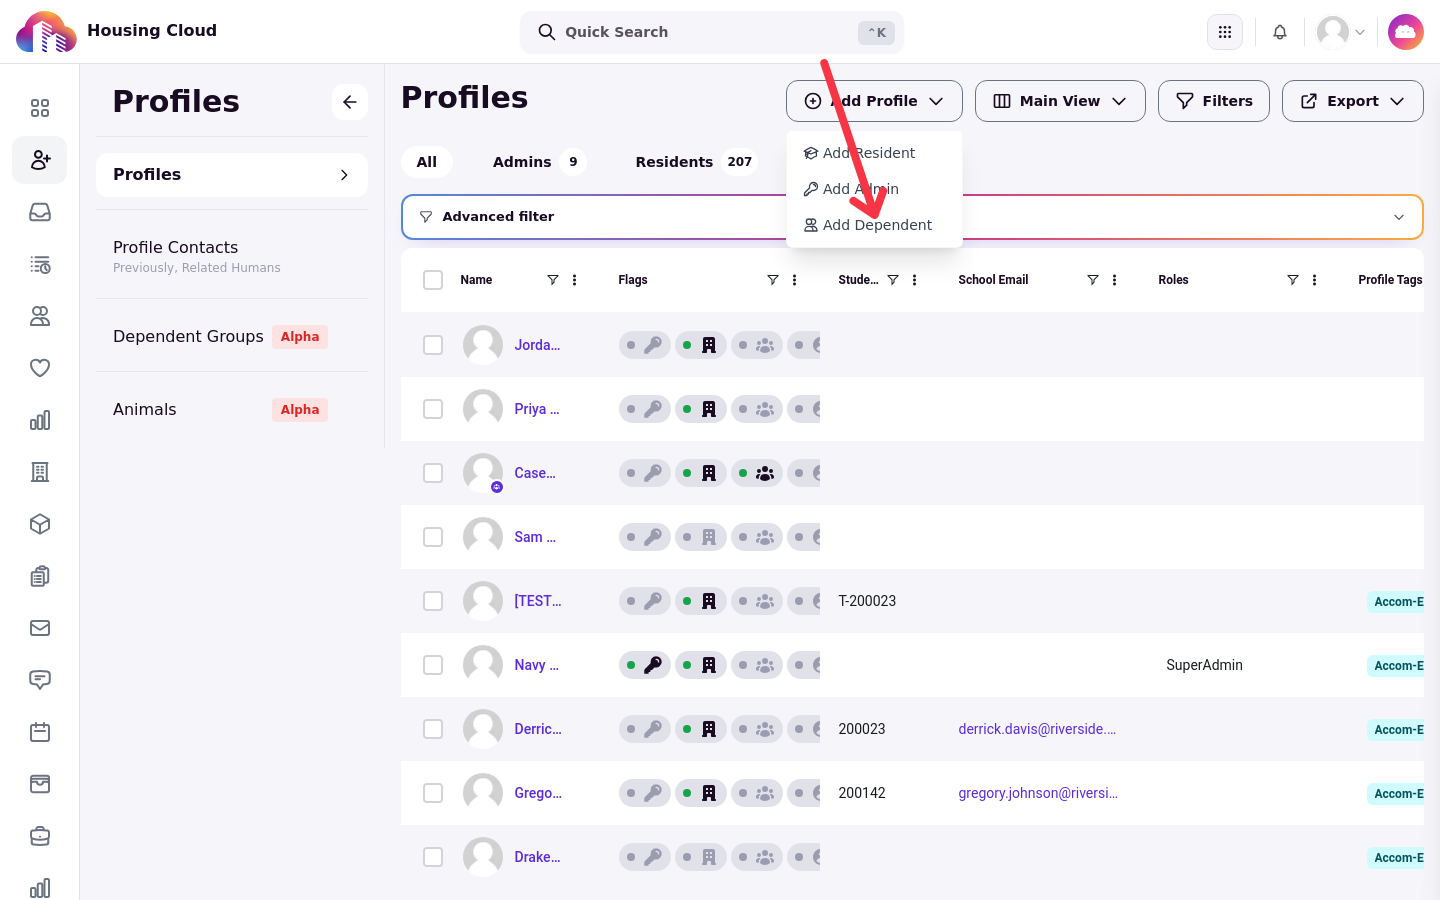Open the cube package icon in sidebar
Viewport: 1440px width, 900px height.
(x=40, y=524)
